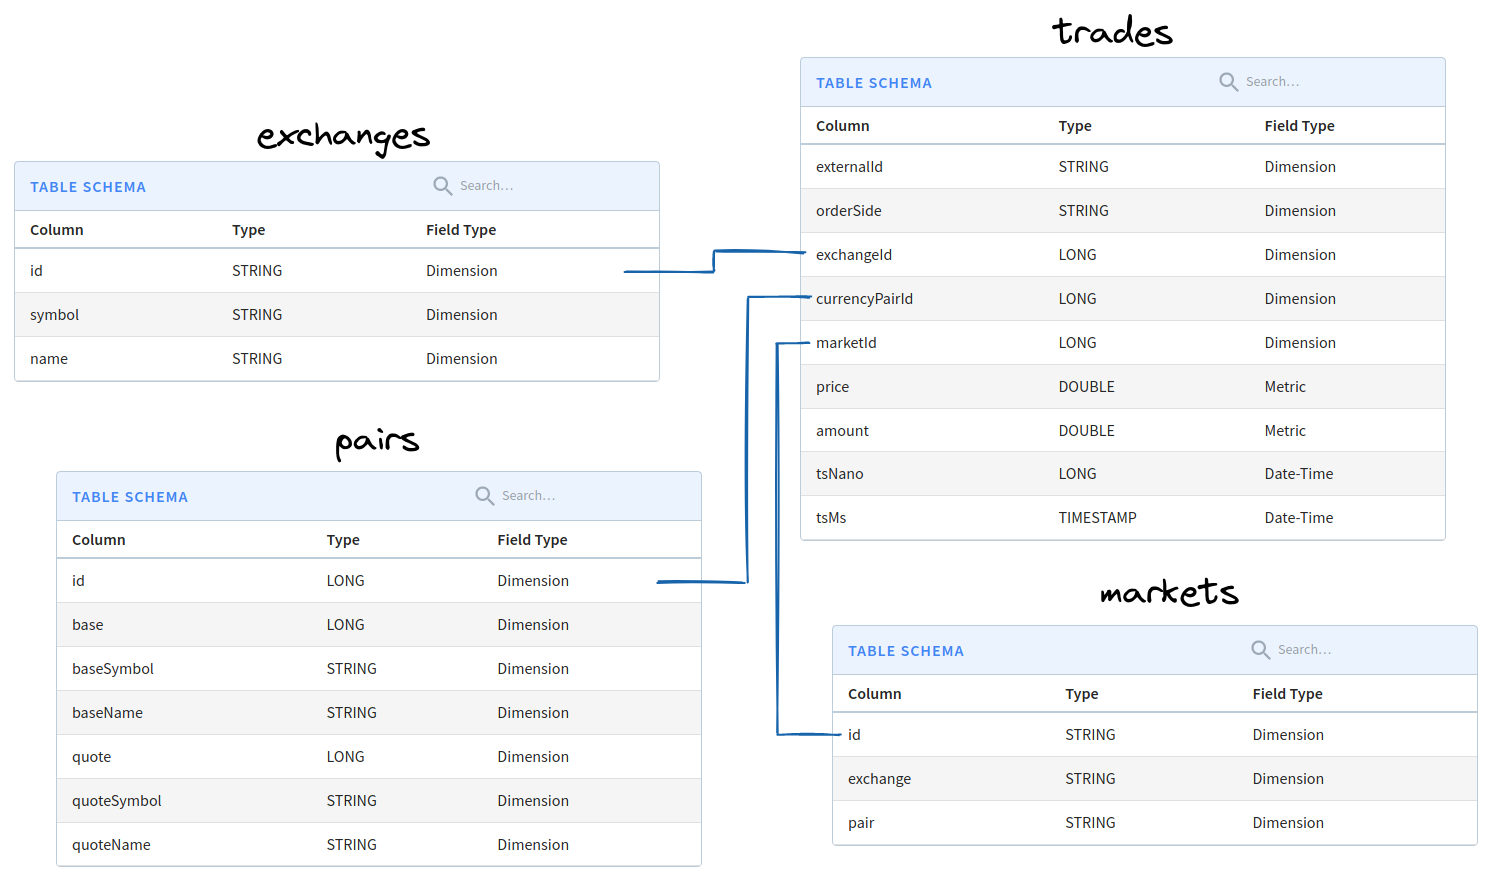The height and width of the screenshot is (886, 1494).
Task: Click DOUBLE type in the price row
Action: click(x=1087, y=387)
